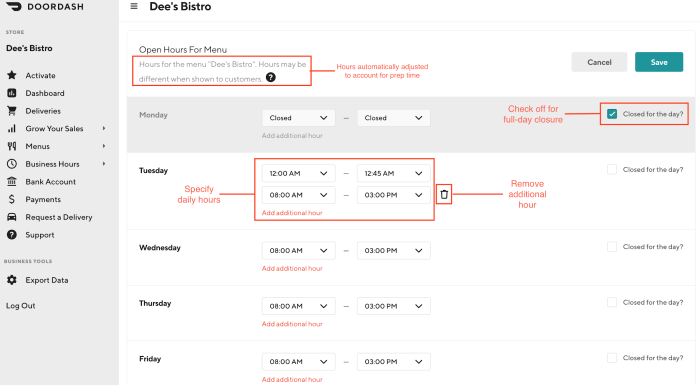Click the Bank Account building icon

pyautogui.click(x=12, y=182)
